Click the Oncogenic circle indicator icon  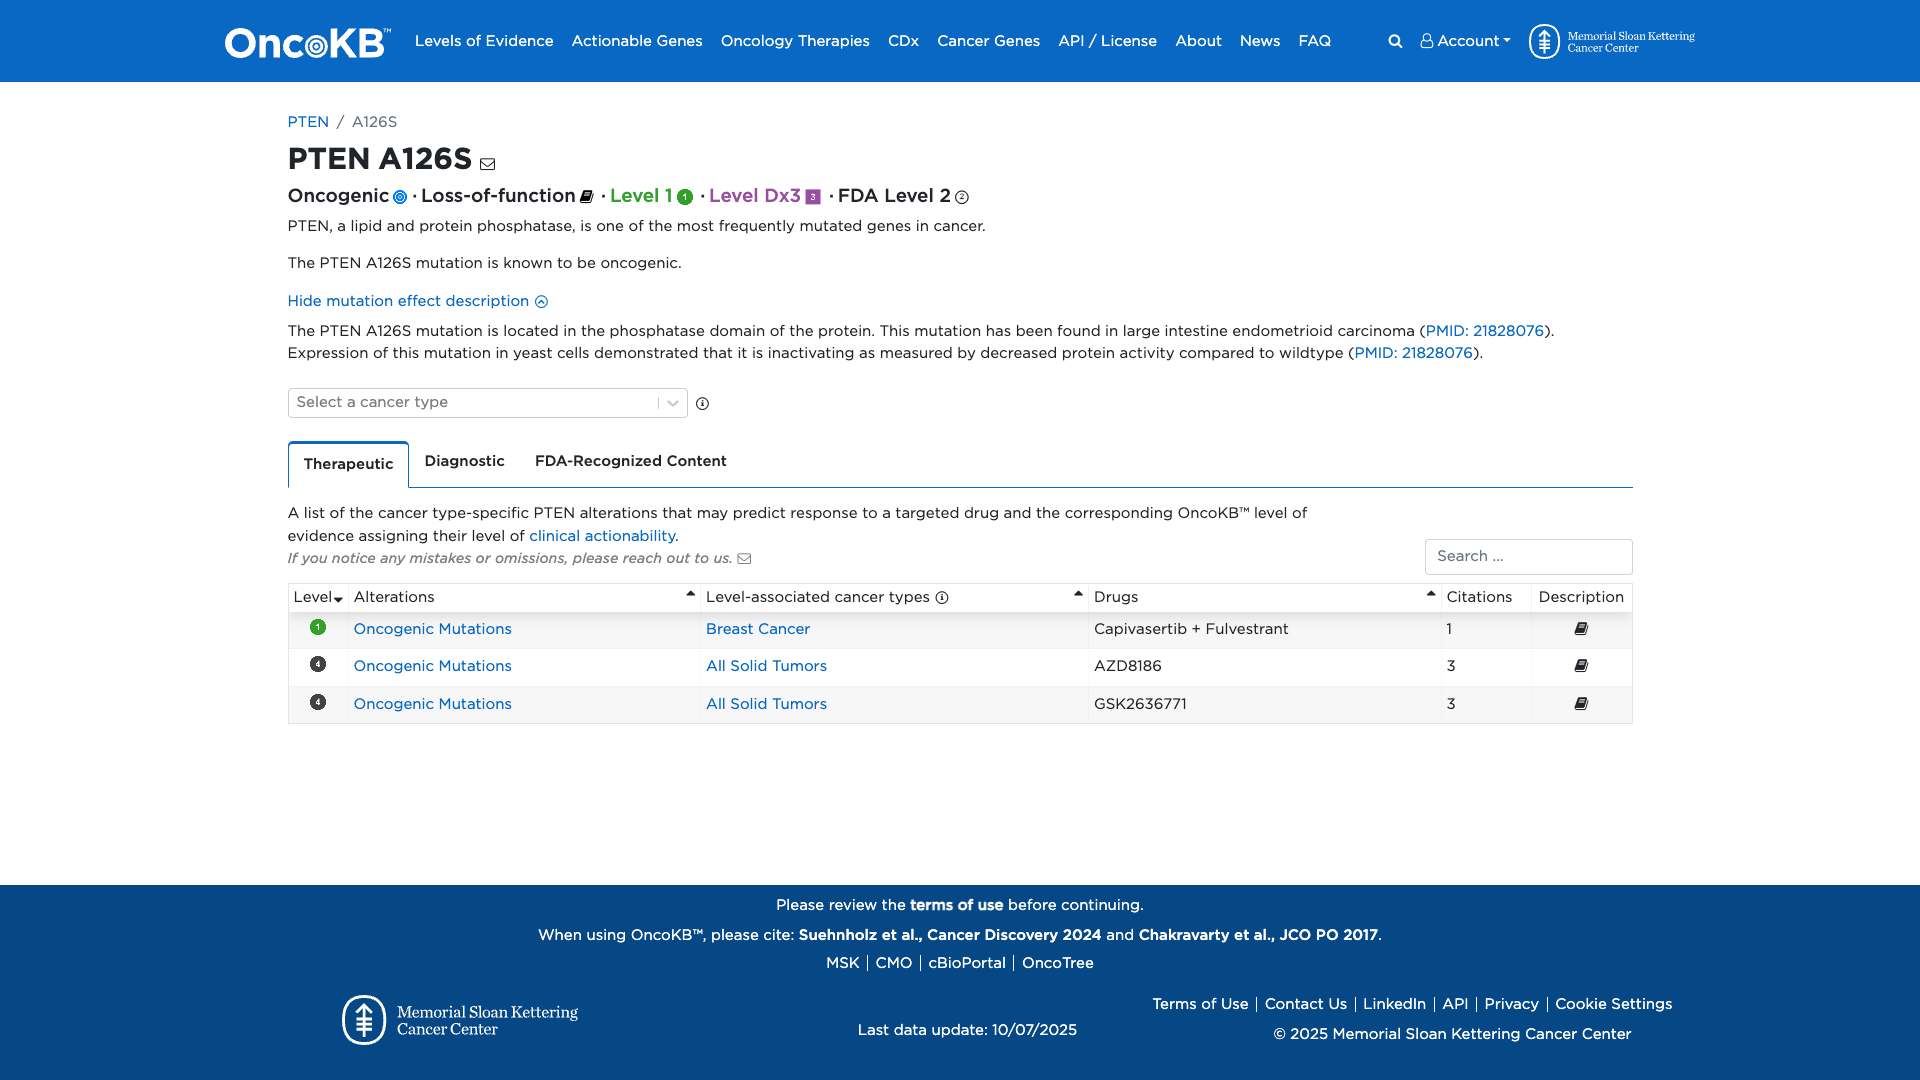pos(399,197)
